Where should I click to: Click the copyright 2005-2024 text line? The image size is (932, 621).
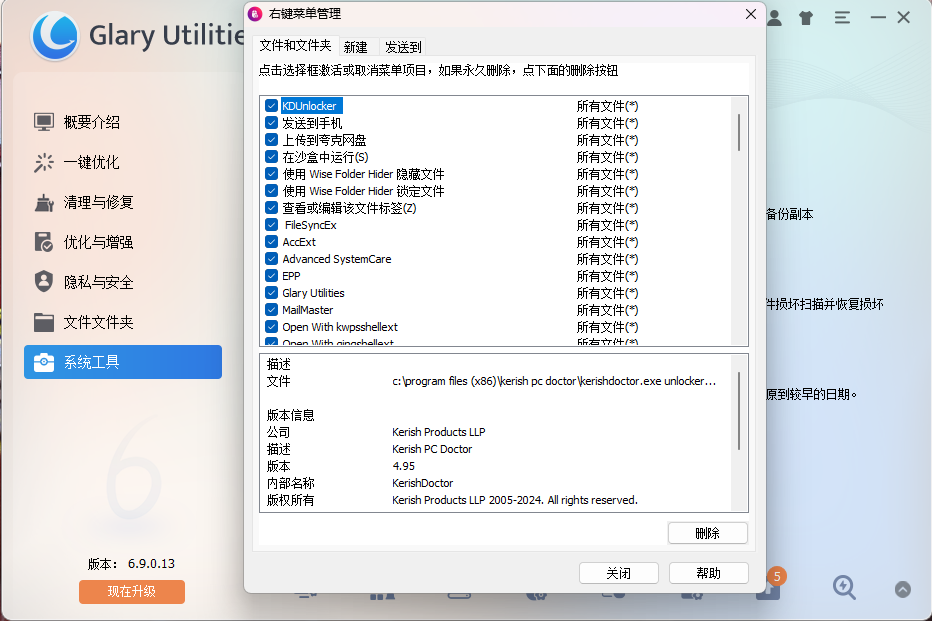click(x=515, y=500)
